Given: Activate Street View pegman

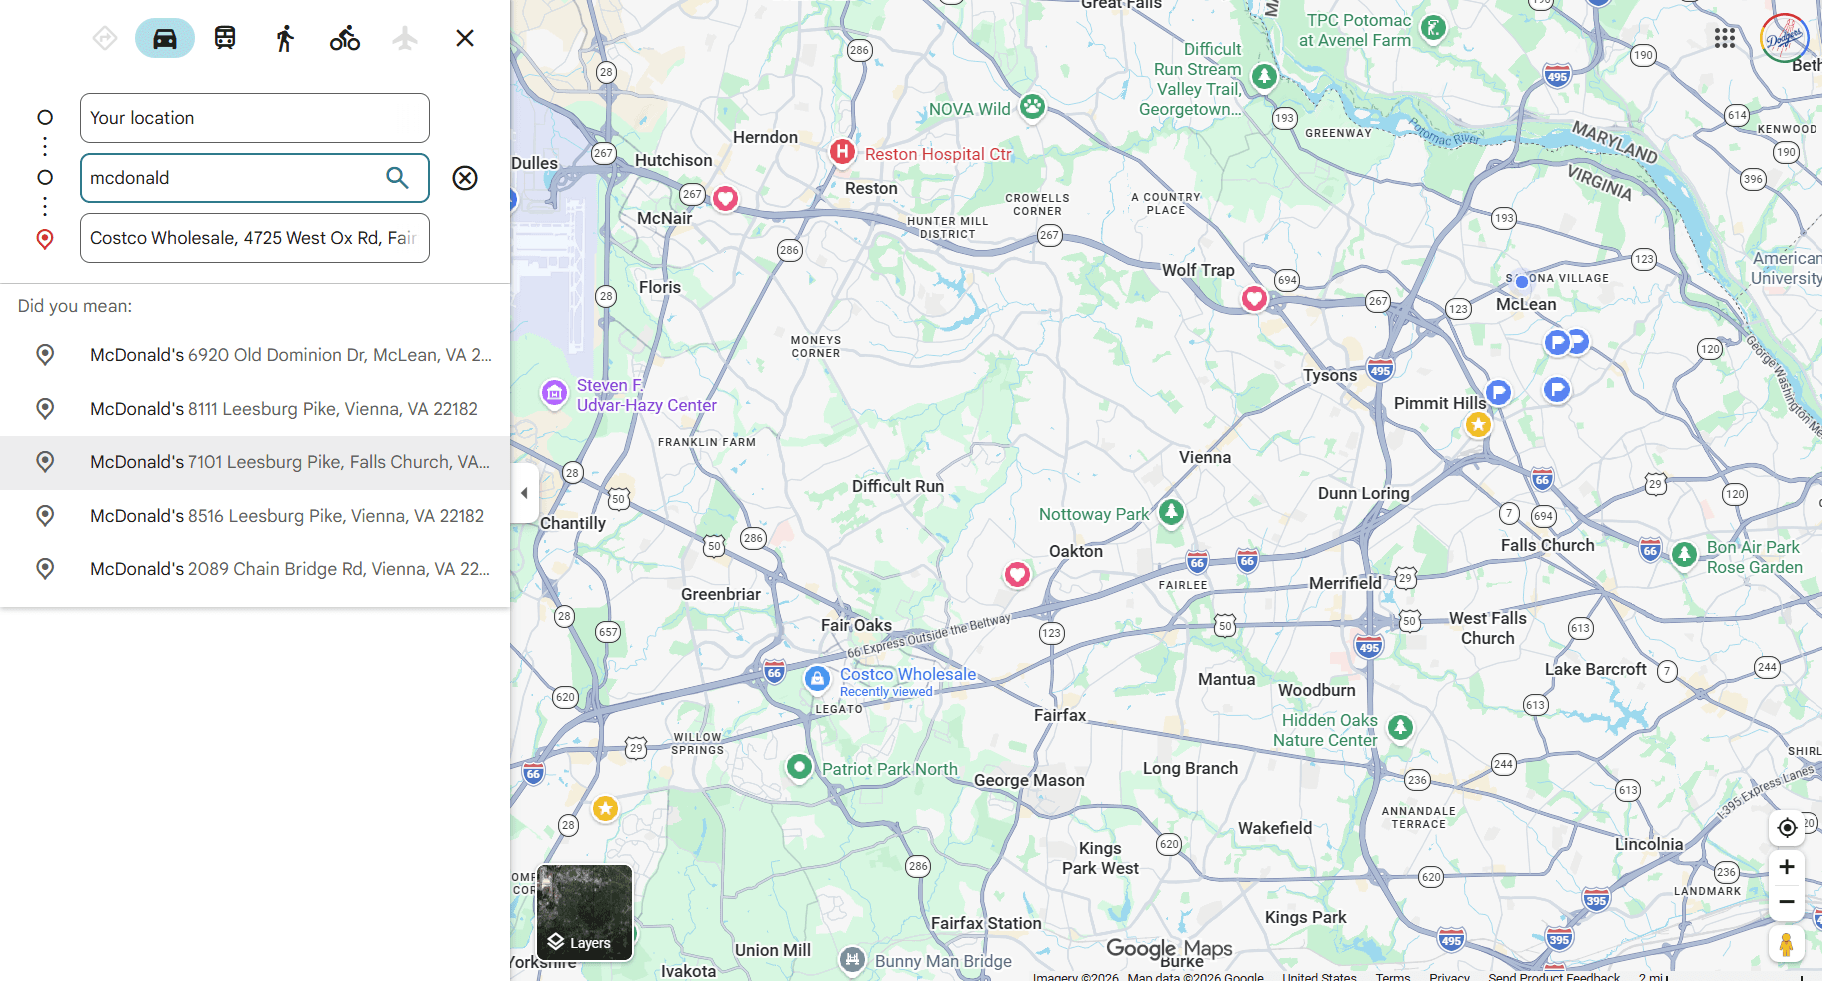Looking at the screenshot, I should click(1787, 944).
